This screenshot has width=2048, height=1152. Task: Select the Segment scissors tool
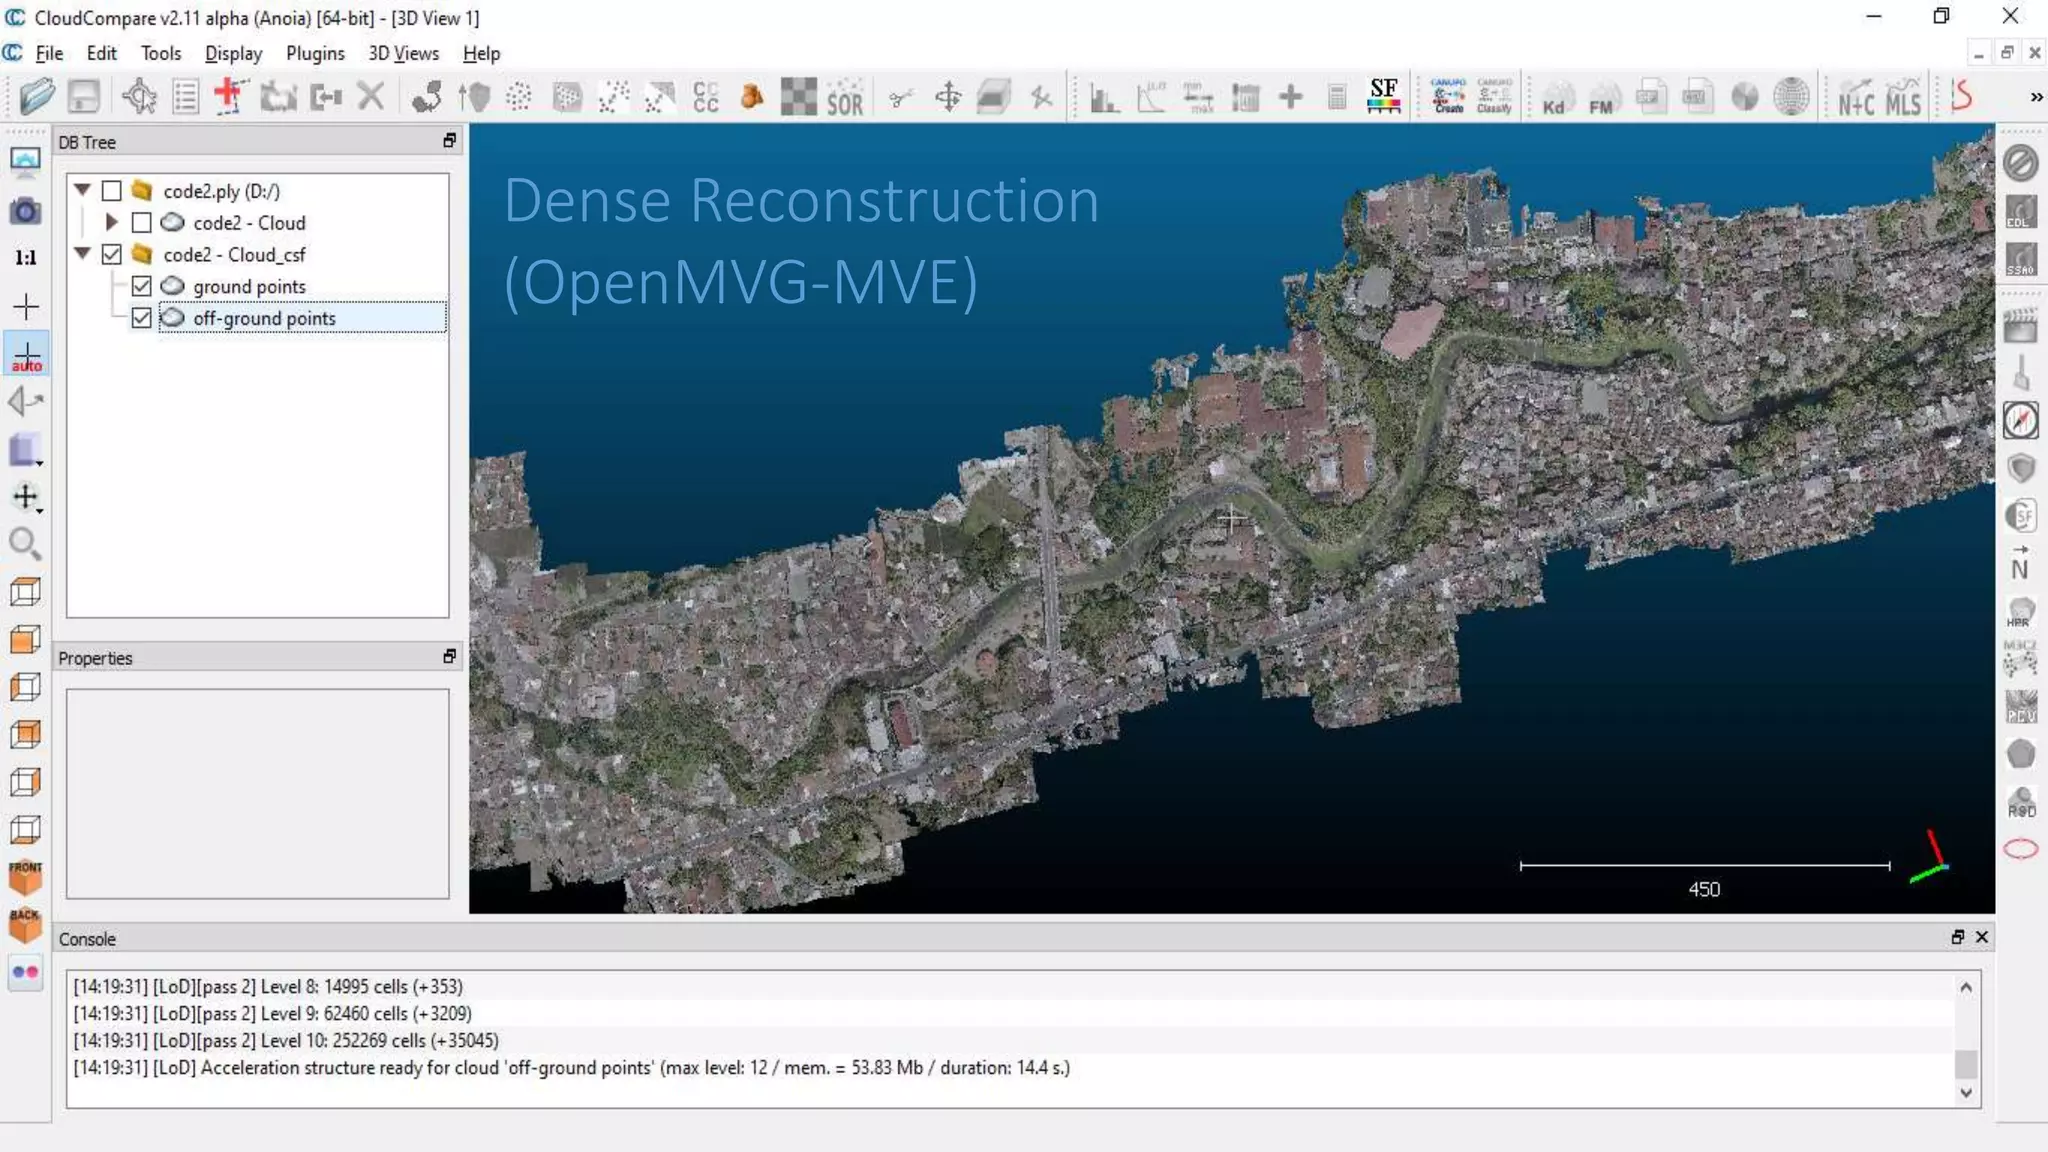tap(900, 97)
